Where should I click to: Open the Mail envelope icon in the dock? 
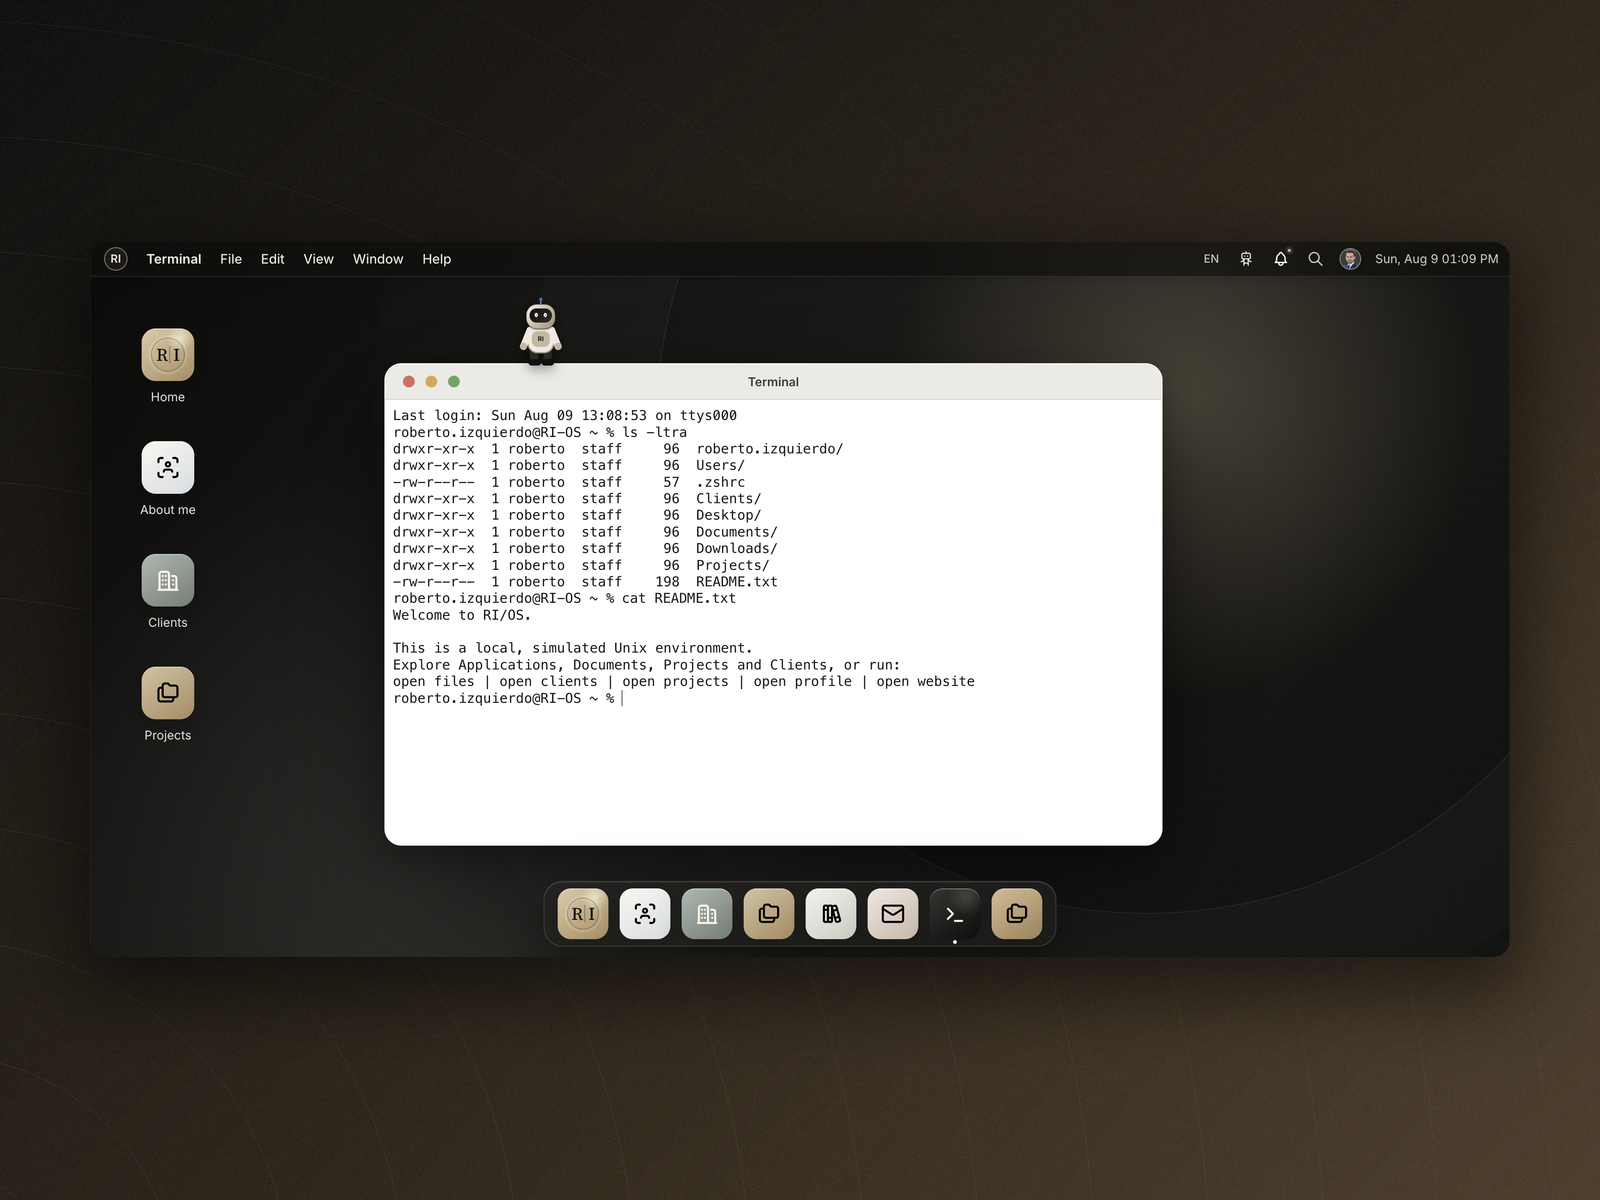click(x=893, y=914)
